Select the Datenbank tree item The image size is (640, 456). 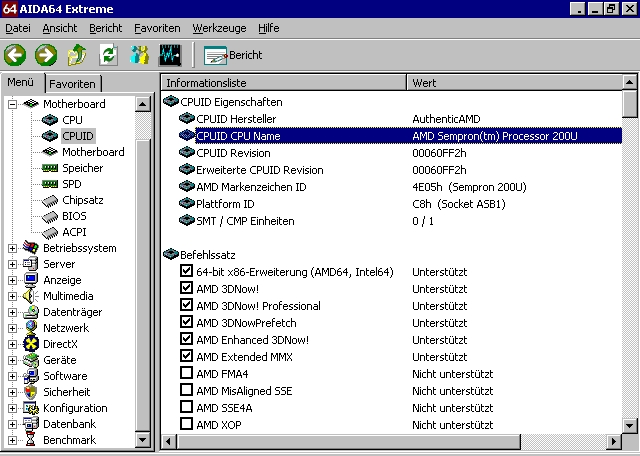70,424
